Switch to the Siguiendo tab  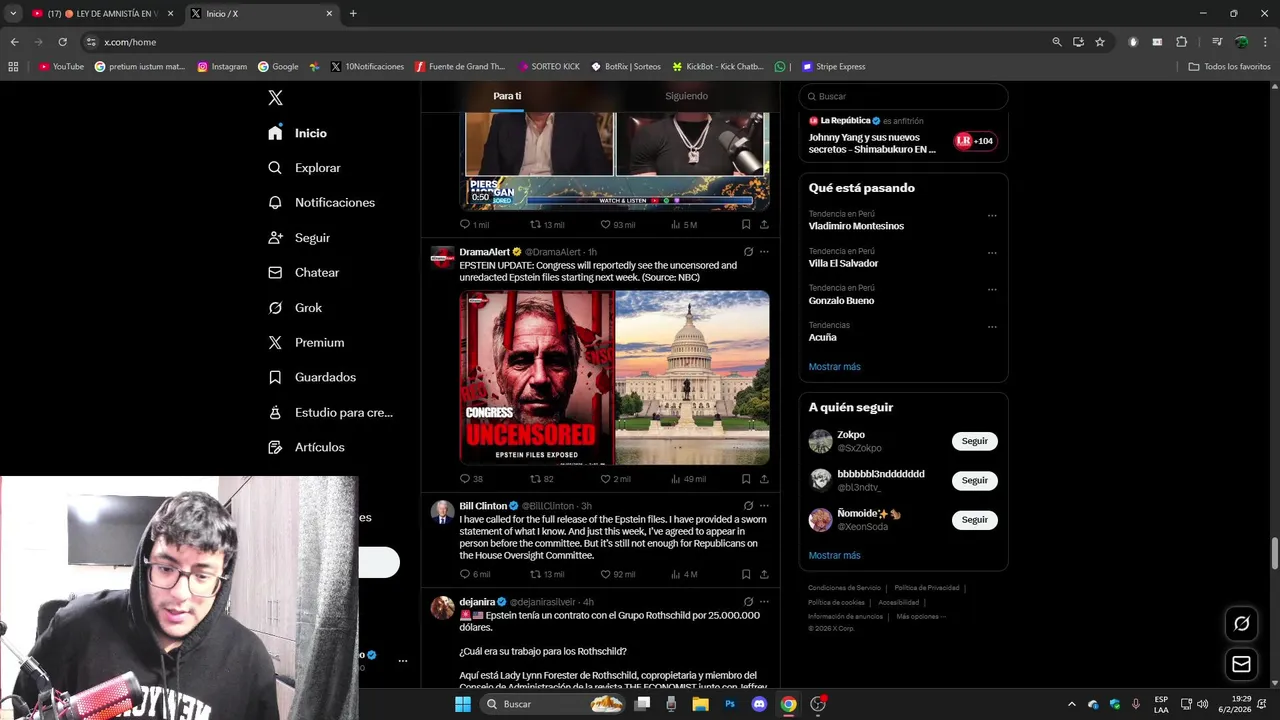point(686,96)
